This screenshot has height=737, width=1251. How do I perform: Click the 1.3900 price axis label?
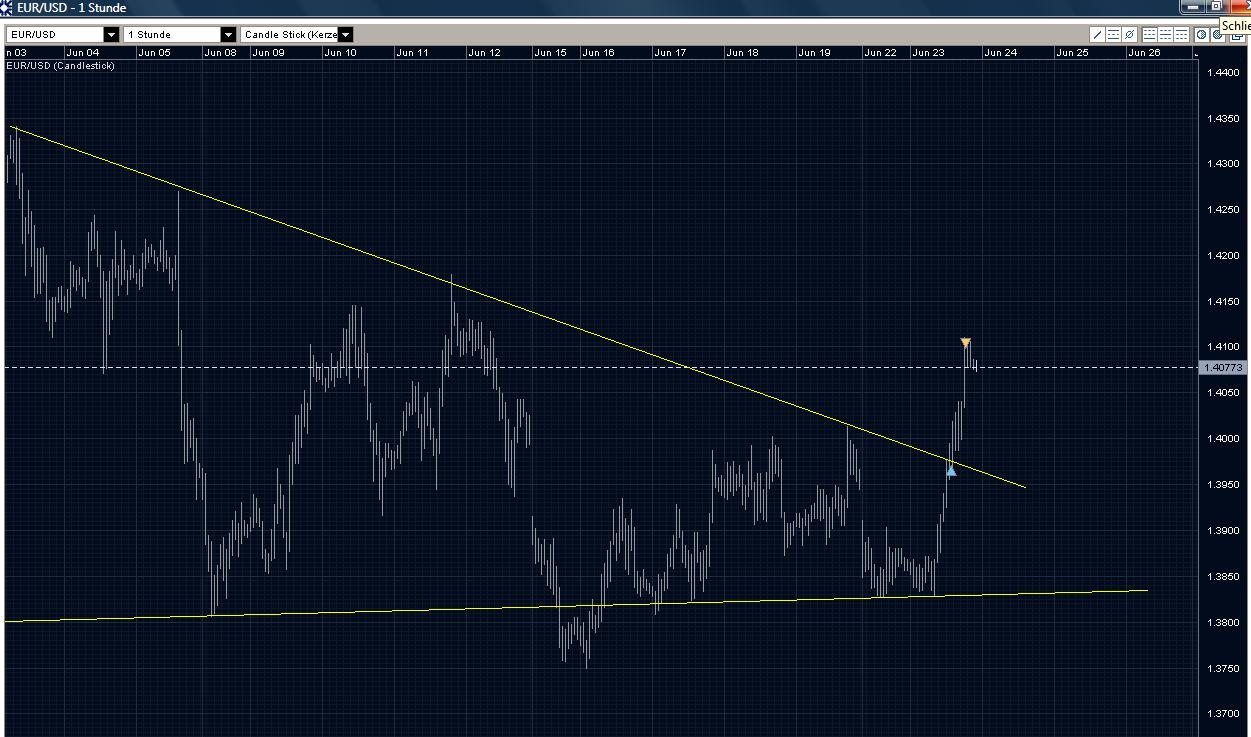(1225, 531)
